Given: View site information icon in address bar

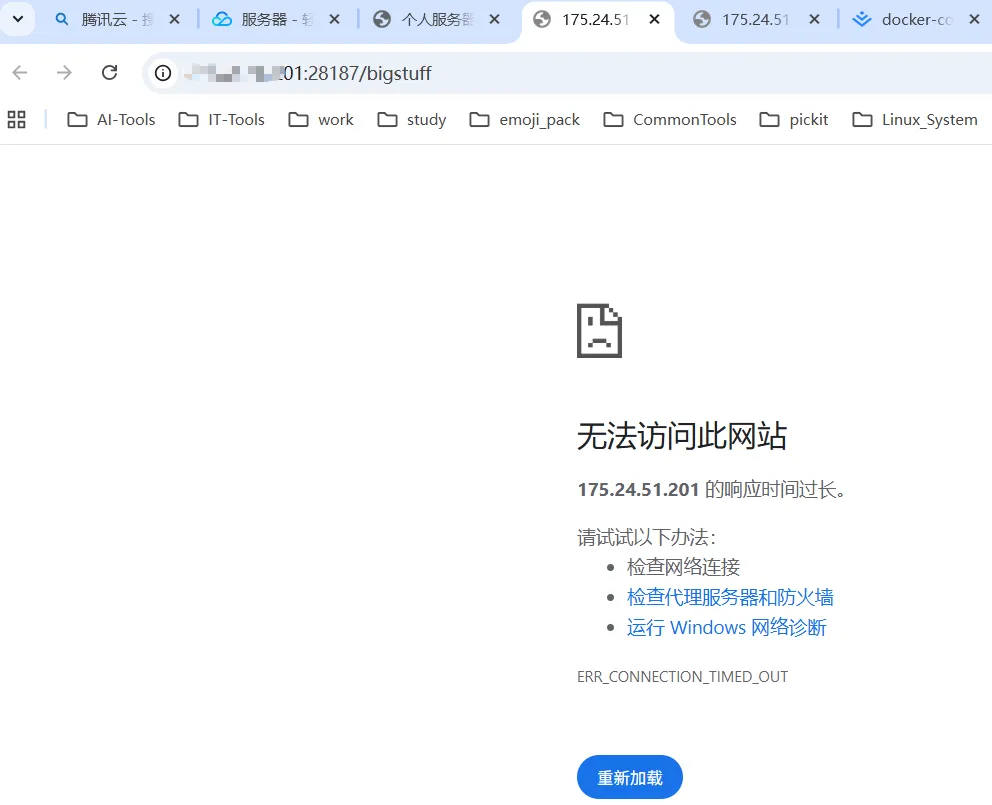Looking at the screenshot, I should point(163,73).
